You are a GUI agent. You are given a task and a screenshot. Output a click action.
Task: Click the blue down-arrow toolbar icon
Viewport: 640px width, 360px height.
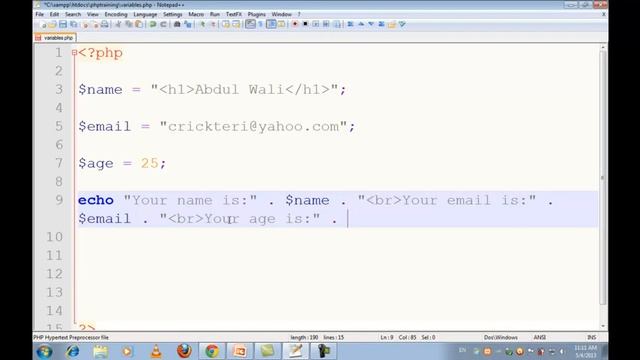[371, 24]
